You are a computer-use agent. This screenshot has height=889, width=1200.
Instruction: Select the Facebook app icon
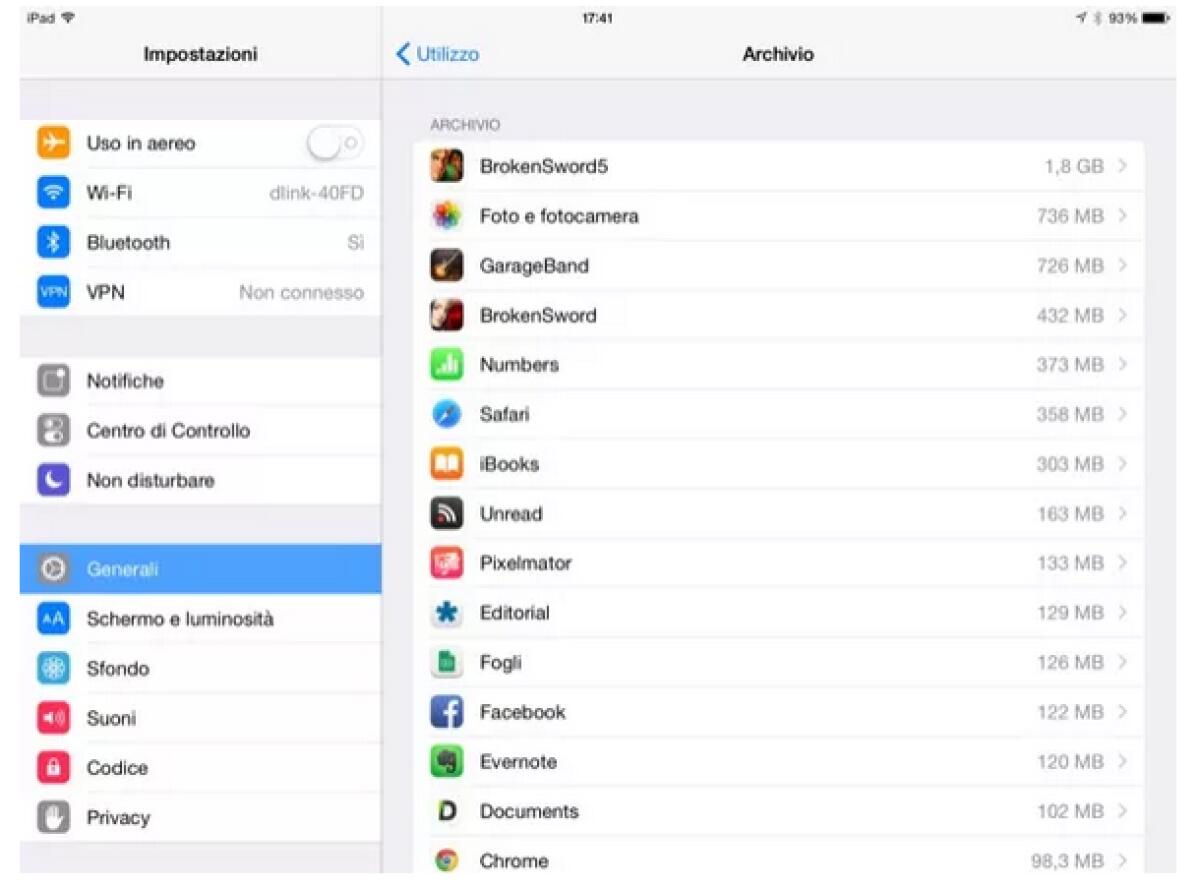coord(446,712)
